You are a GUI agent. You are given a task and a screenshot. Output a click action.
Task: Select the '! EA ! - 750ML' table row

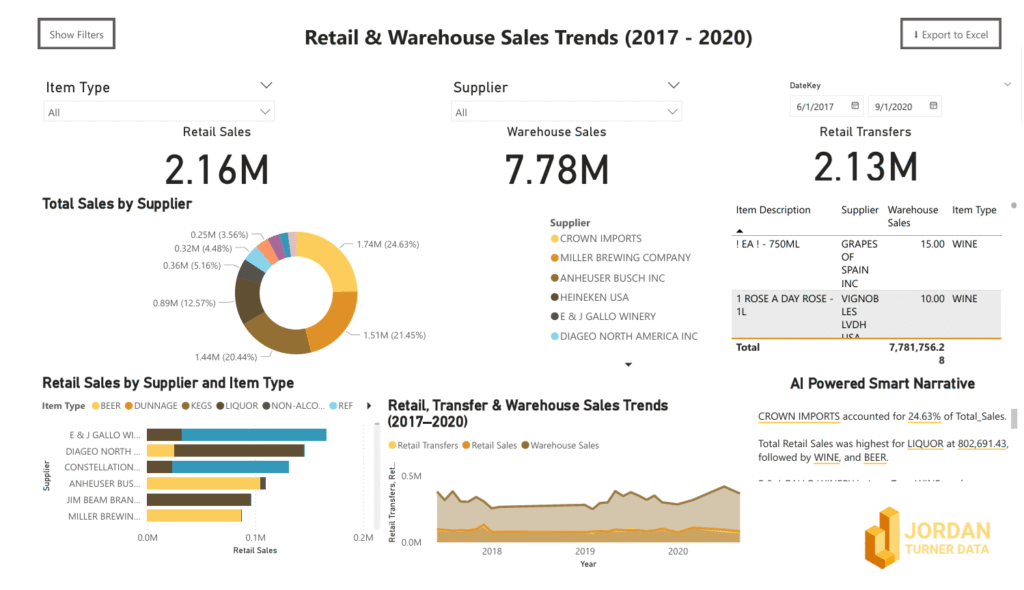tap(866, 263)
